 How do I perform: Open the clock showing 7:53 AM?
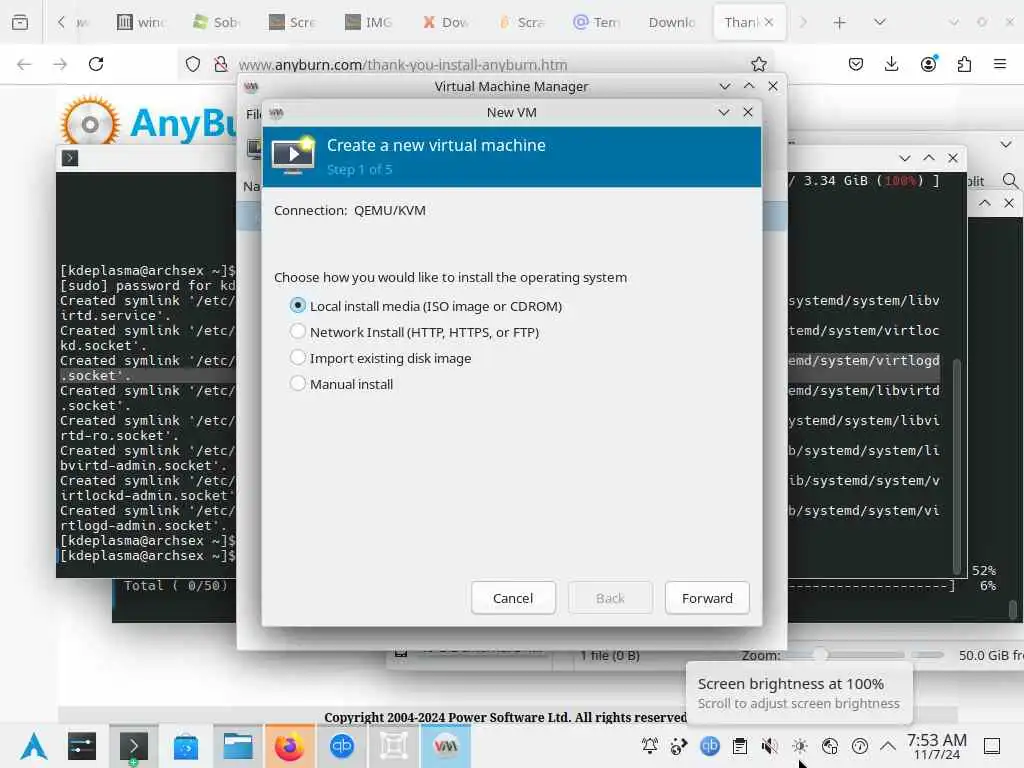[x=936, y=746]
